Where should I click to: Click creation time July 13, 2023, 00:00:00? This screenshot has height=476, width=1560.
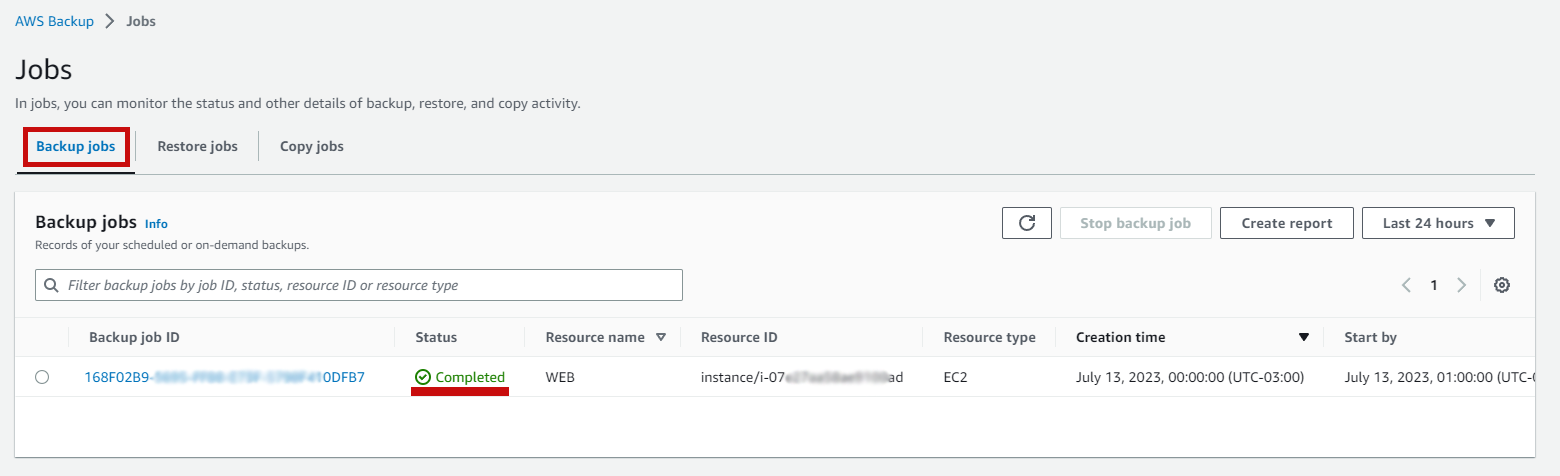click(1190, 377)
